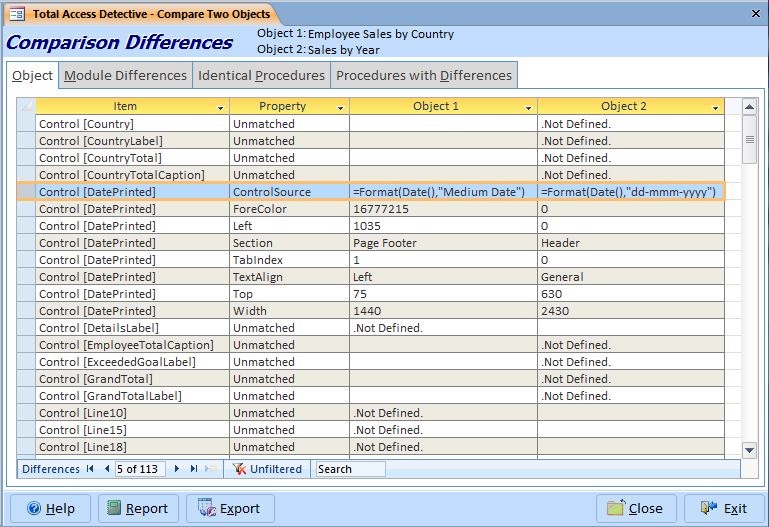Click the '=Format(Date(),"Medium Date")' cell
The height and width of the screenshot is (527, 769).
(x=443, y=192)
